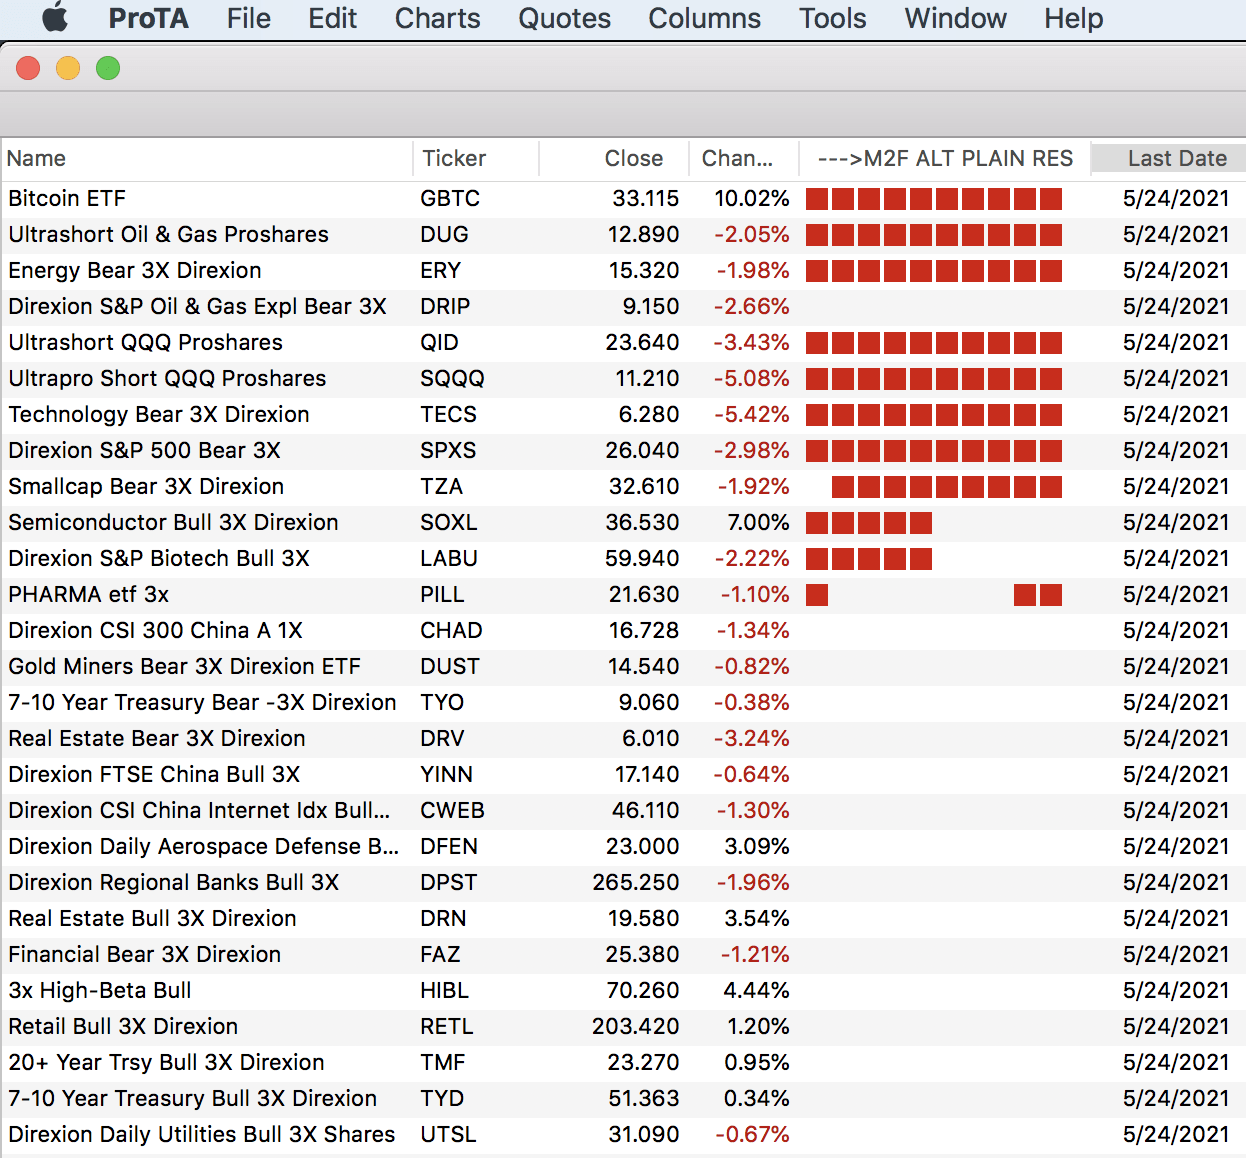Open the Window menu

click(x=955, y=18)
